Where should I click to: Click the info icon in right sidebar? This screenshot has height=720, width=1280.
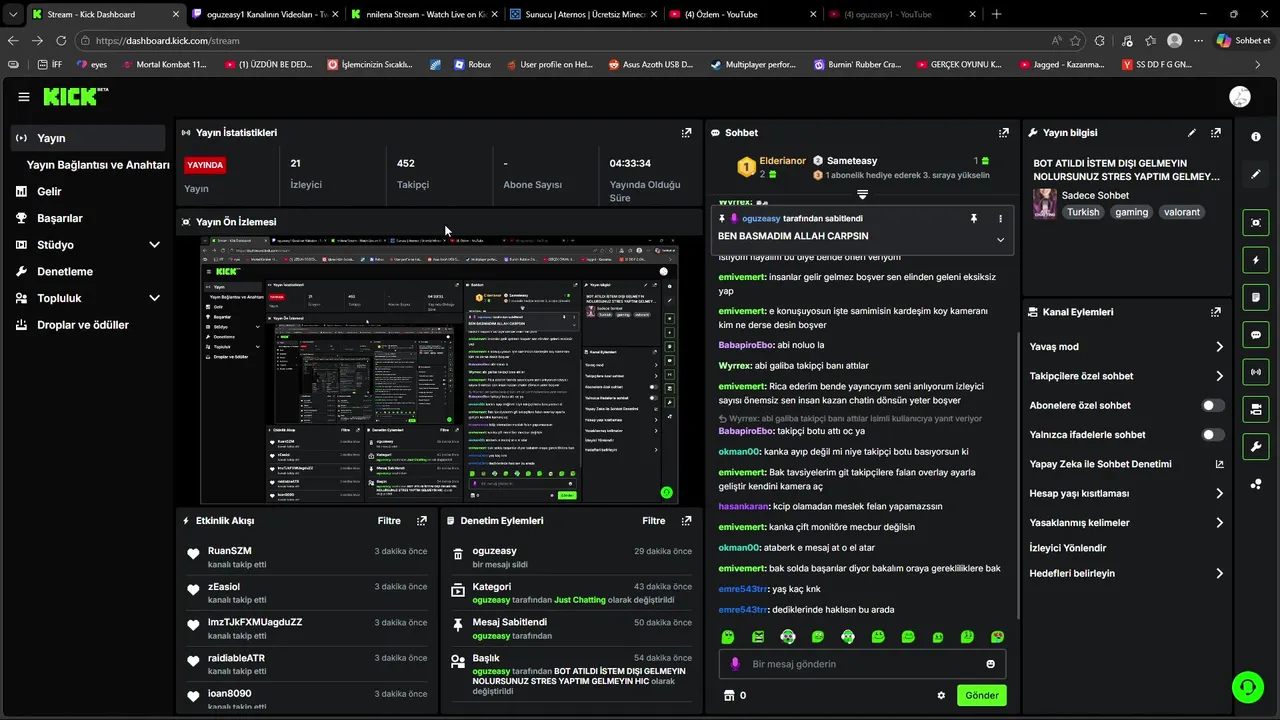(1256, 137)
